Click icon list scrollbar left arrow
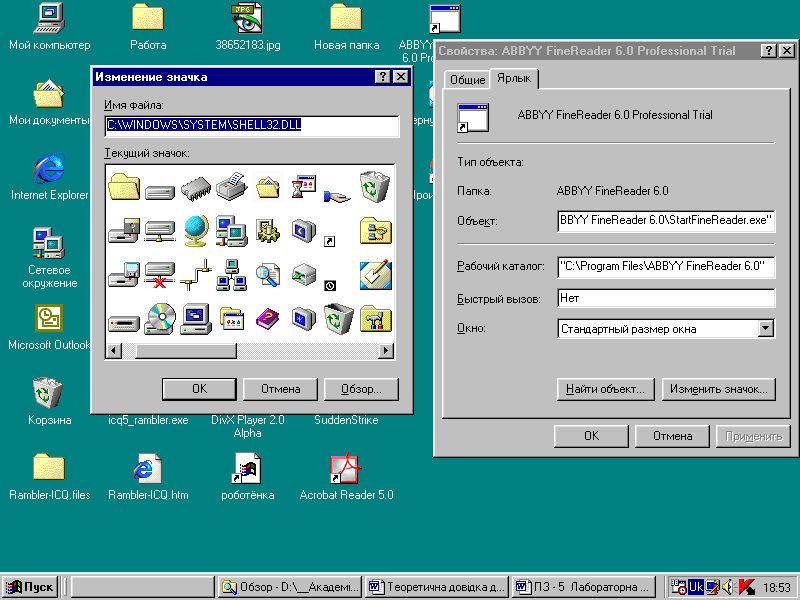 (114, 351)
